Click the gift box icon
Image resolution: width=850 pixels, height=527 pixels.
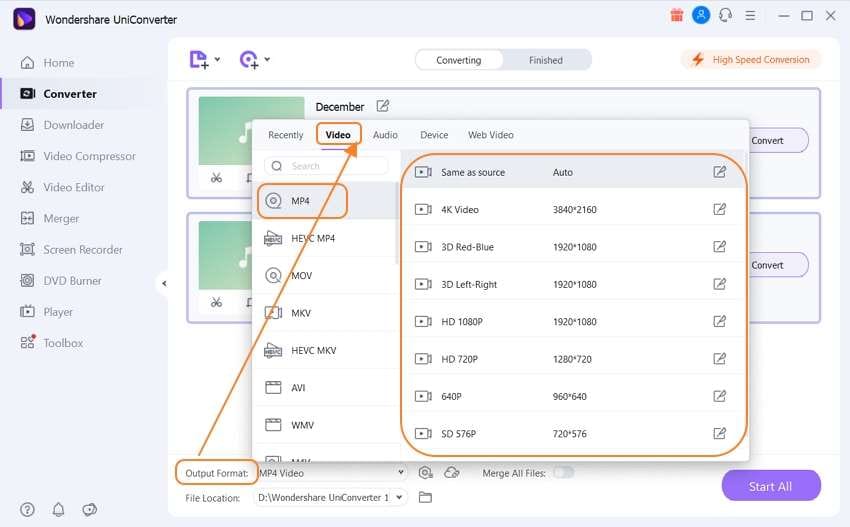[677, 15]
